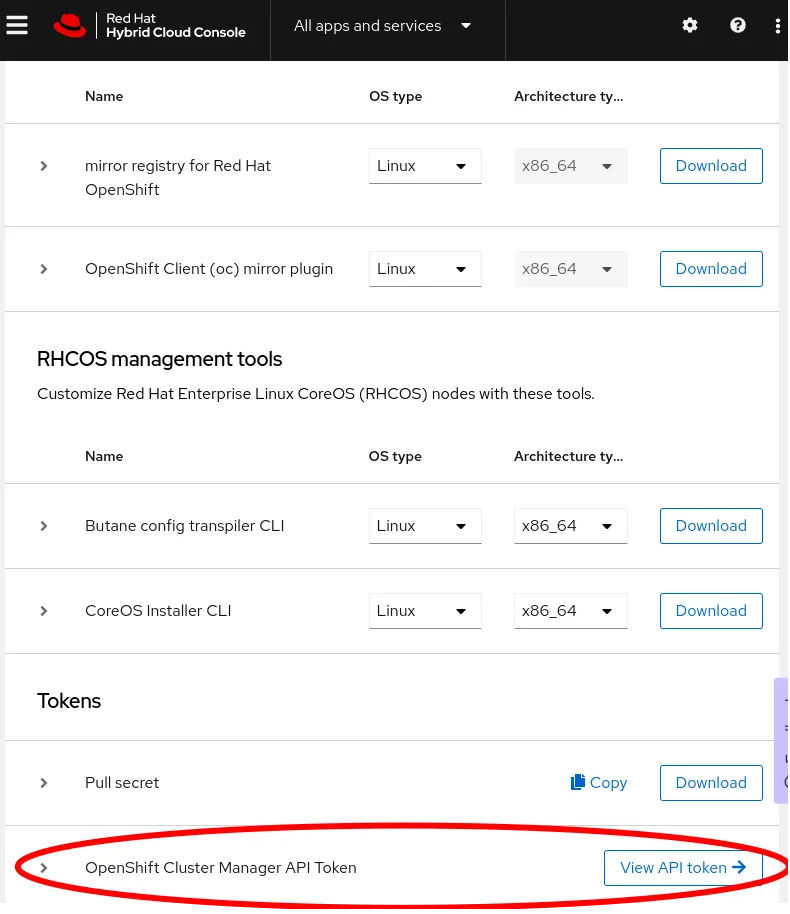Expand the OpenShift Cluster Manager API Token row

[44, 868]
